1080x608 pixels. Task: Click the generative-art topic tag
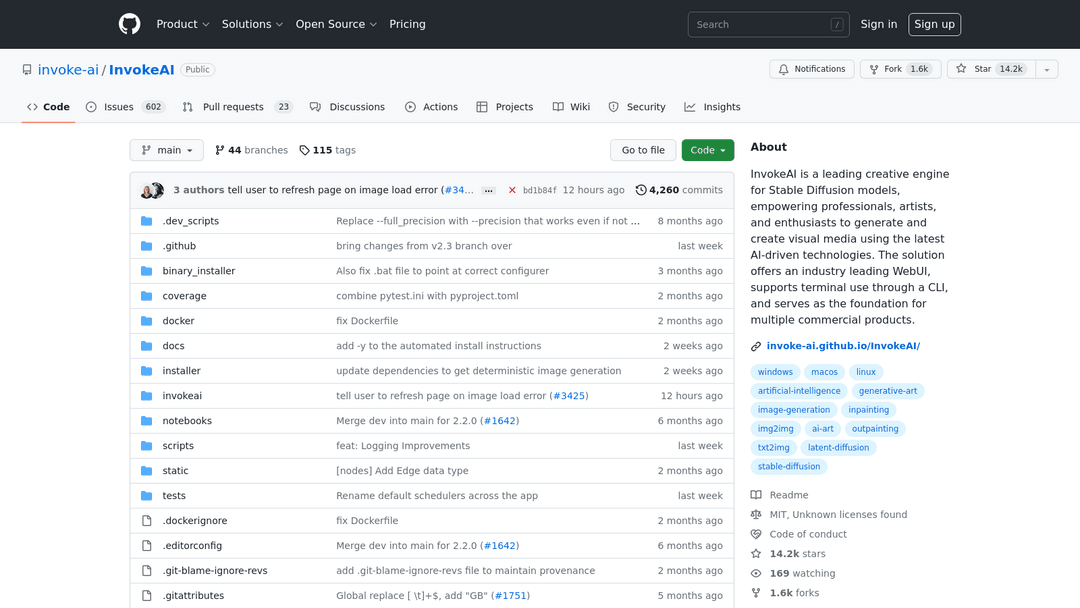point(887,391)
